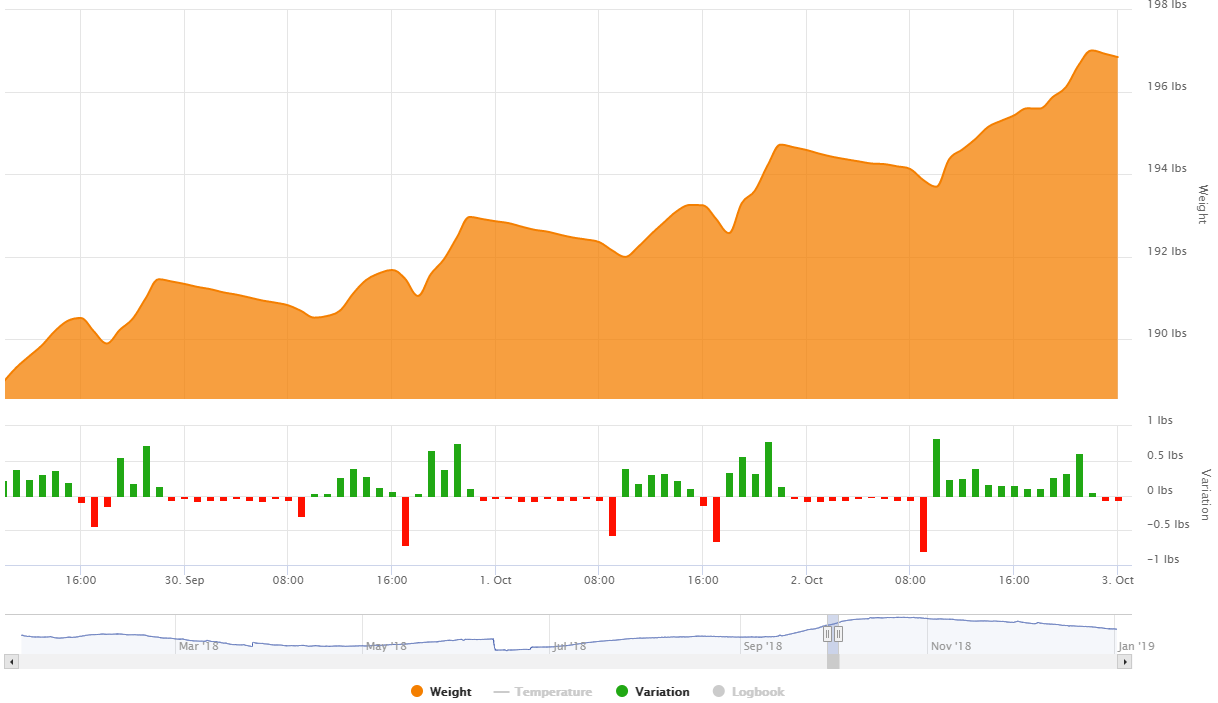
Task: Click the orange Weight legend circle icon
Action: click(x=417, y=692)
